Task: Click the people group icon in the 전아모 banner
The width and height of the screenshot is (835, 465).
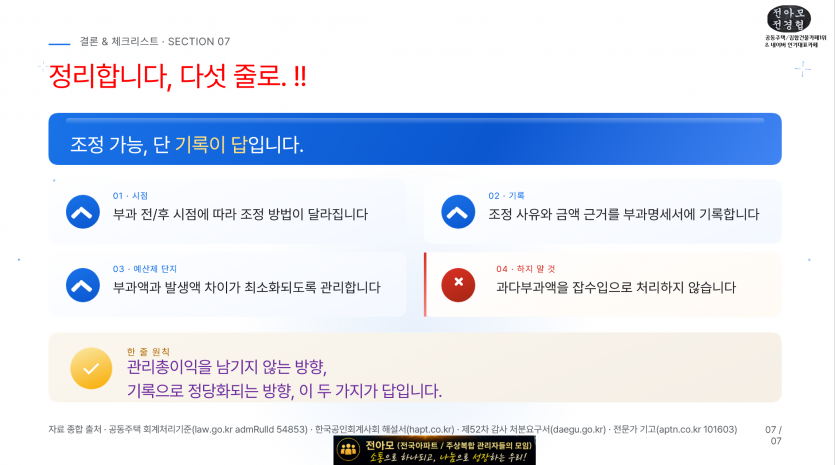Action: click(349, 450)
